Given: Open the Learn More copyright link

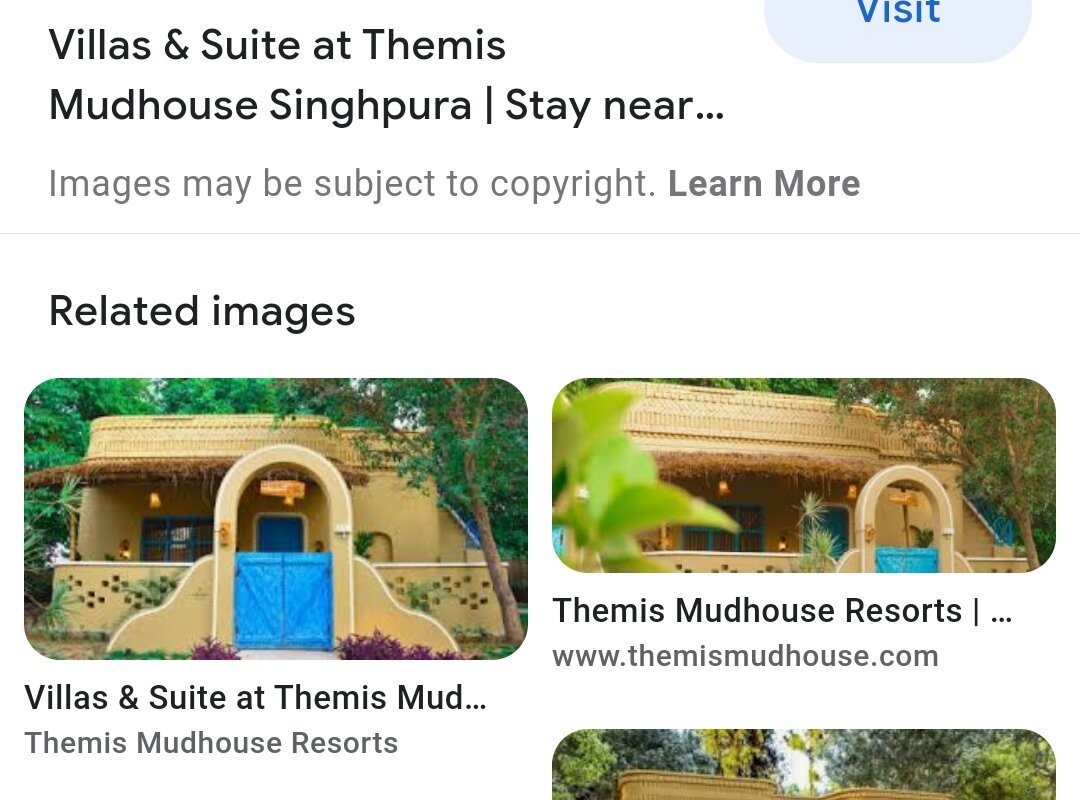Looking at the screenshot, I should (x=764, y=183).
